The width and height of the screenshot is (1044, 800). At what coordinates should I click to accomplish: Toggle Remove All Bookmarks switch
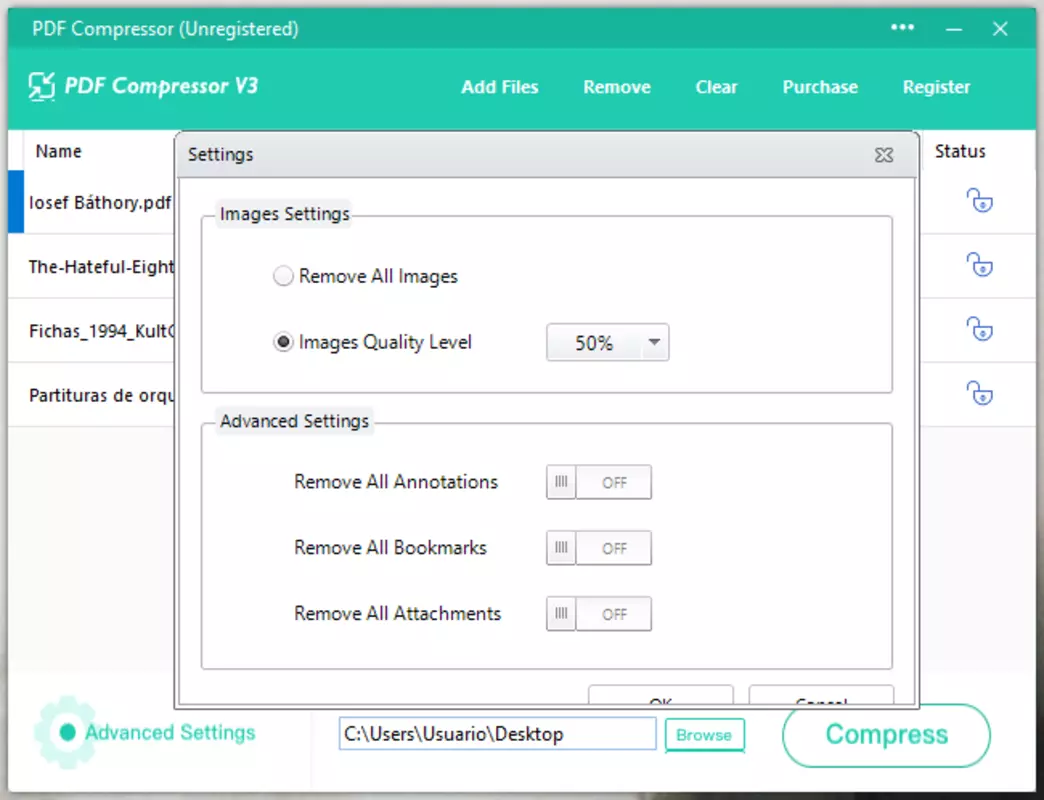point(599,548)
